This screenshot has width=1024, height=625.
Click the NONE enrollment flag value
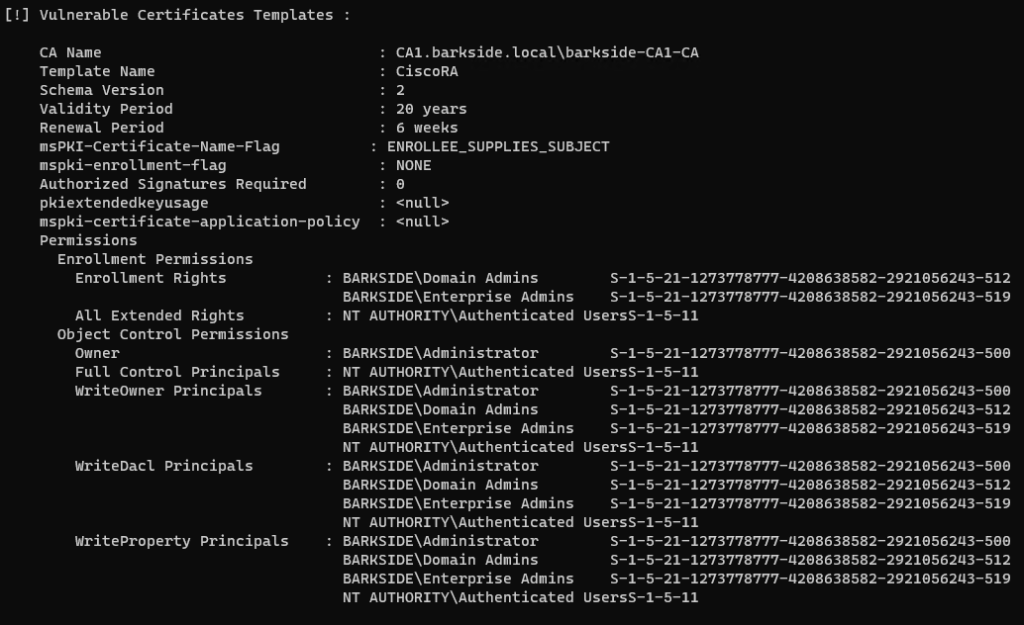click(x=413, y=165)
